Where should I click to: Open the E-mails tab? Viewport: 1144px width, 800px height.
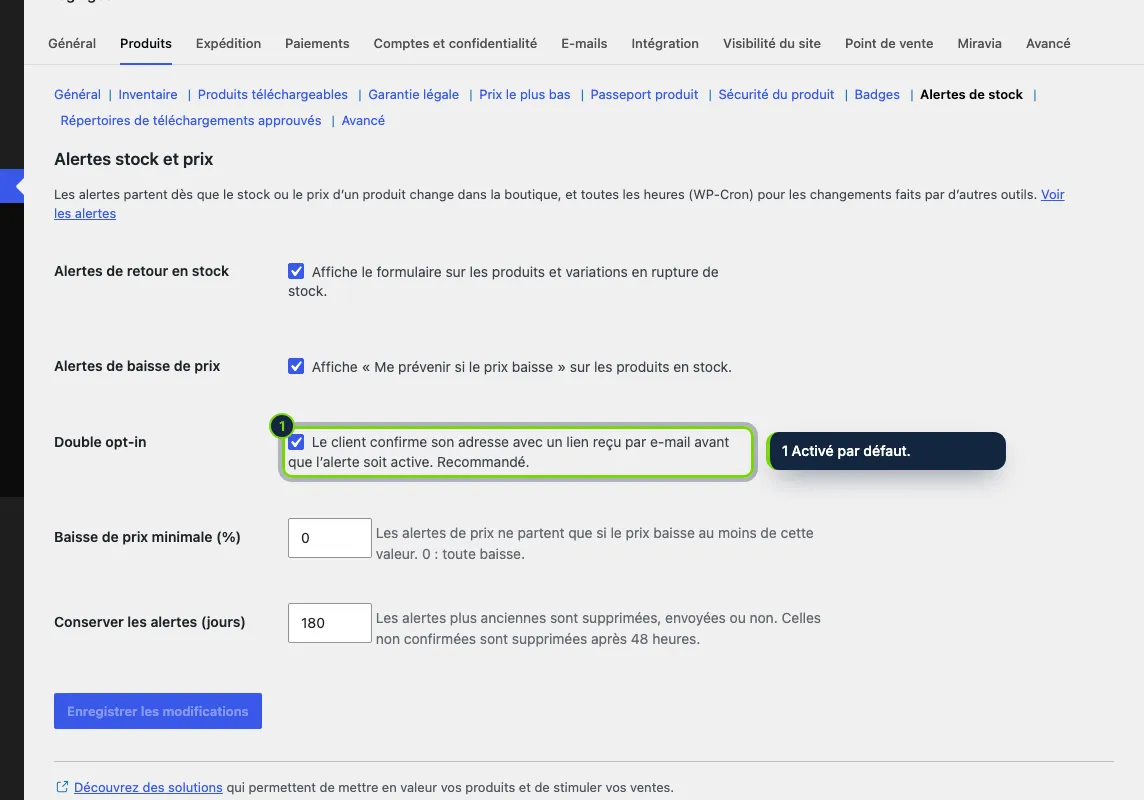tap(584, 43)
